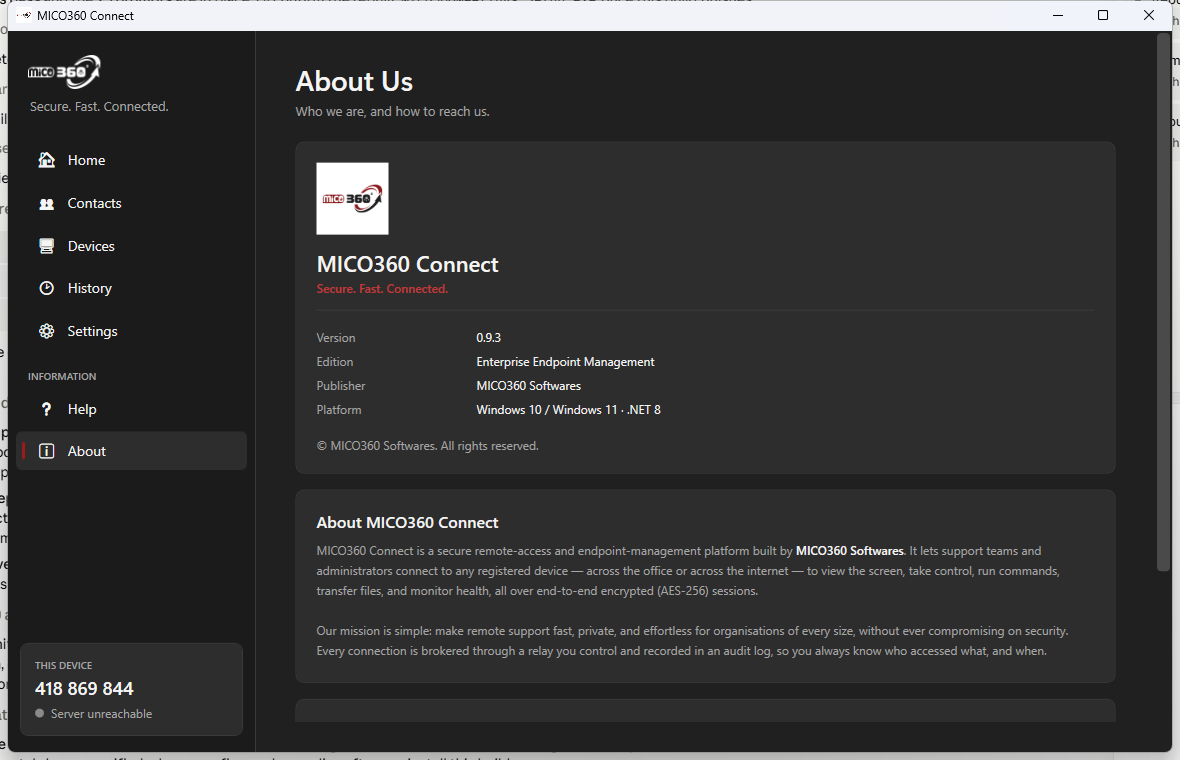Click the sidebar tagline under the logo
The height and width of the screenshot is (760, 1180).
click(99, 106)
